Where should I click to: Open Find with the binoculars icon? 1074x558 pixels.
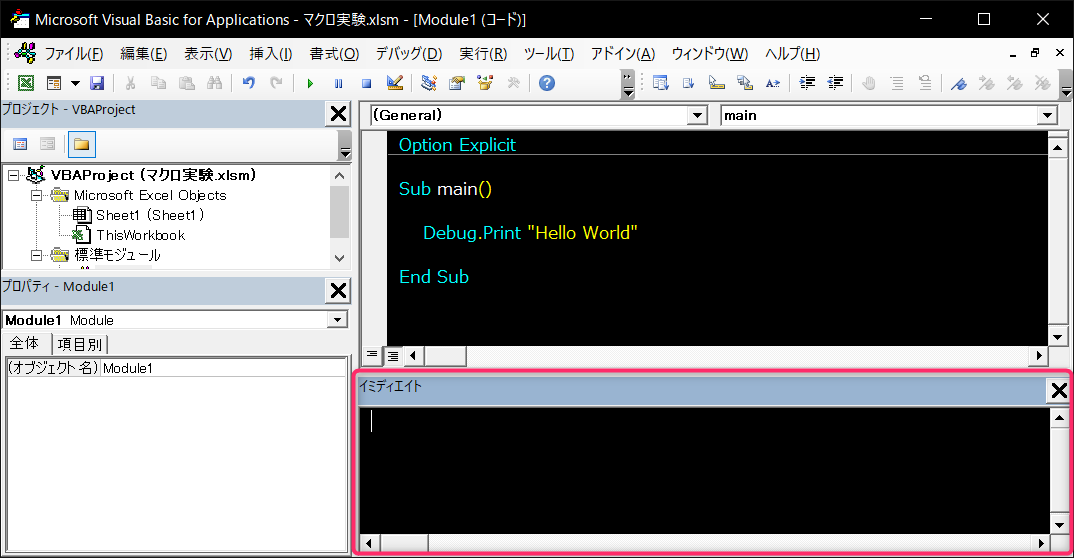pos(214,84)
